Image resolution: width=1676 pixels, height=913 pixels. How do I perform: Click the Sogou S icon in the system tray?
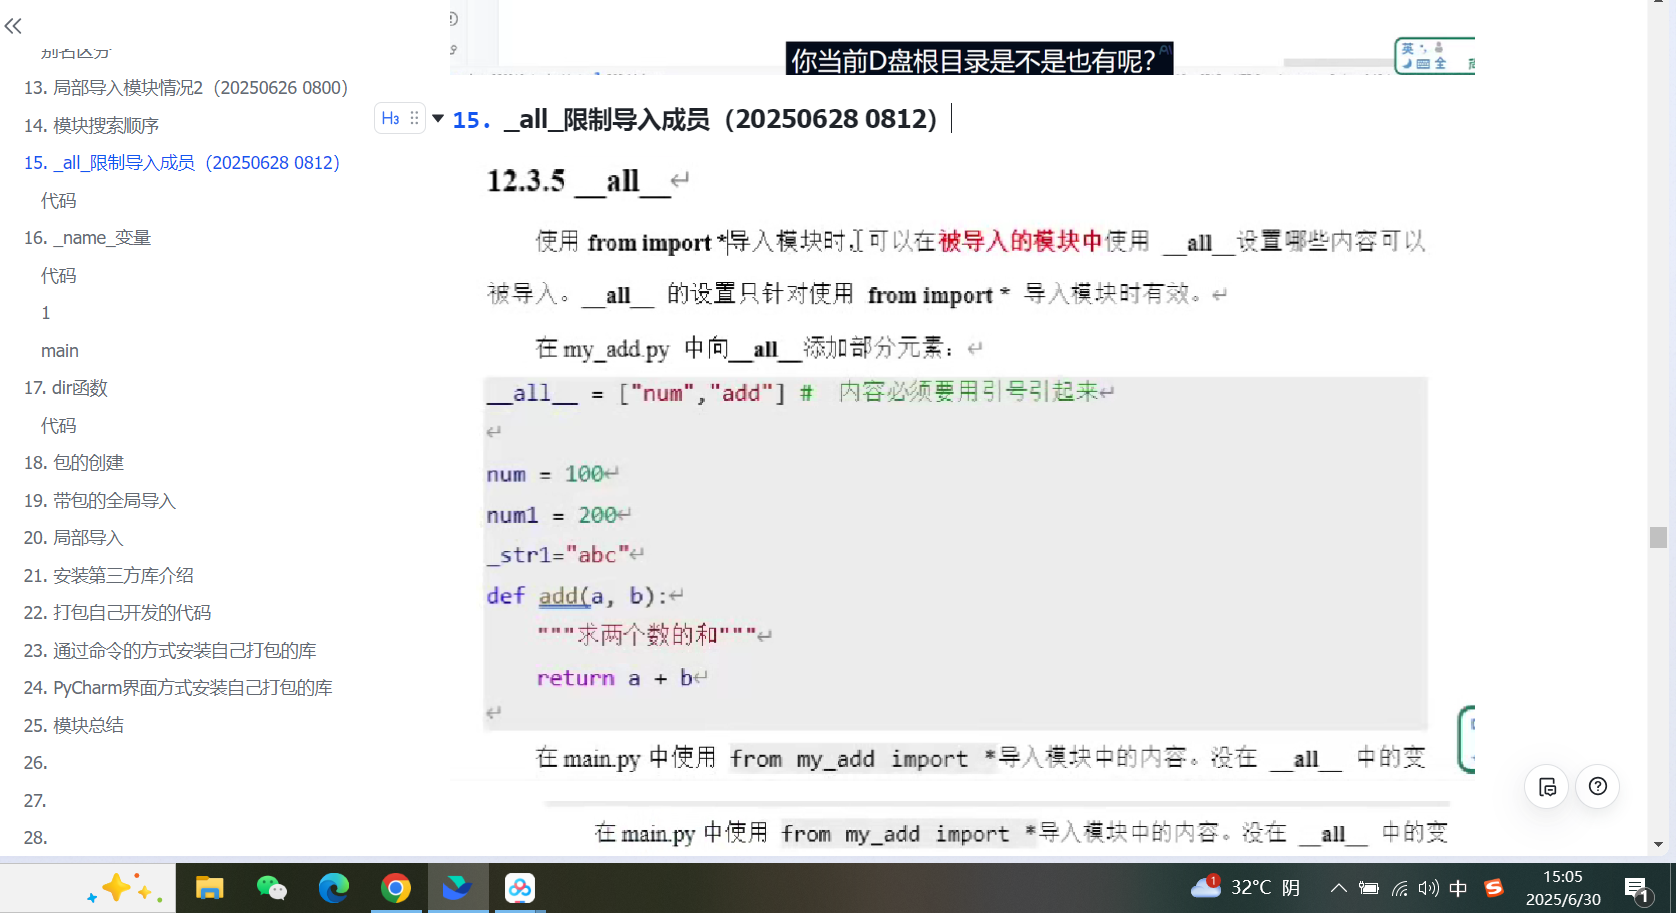coord(1494,888)
